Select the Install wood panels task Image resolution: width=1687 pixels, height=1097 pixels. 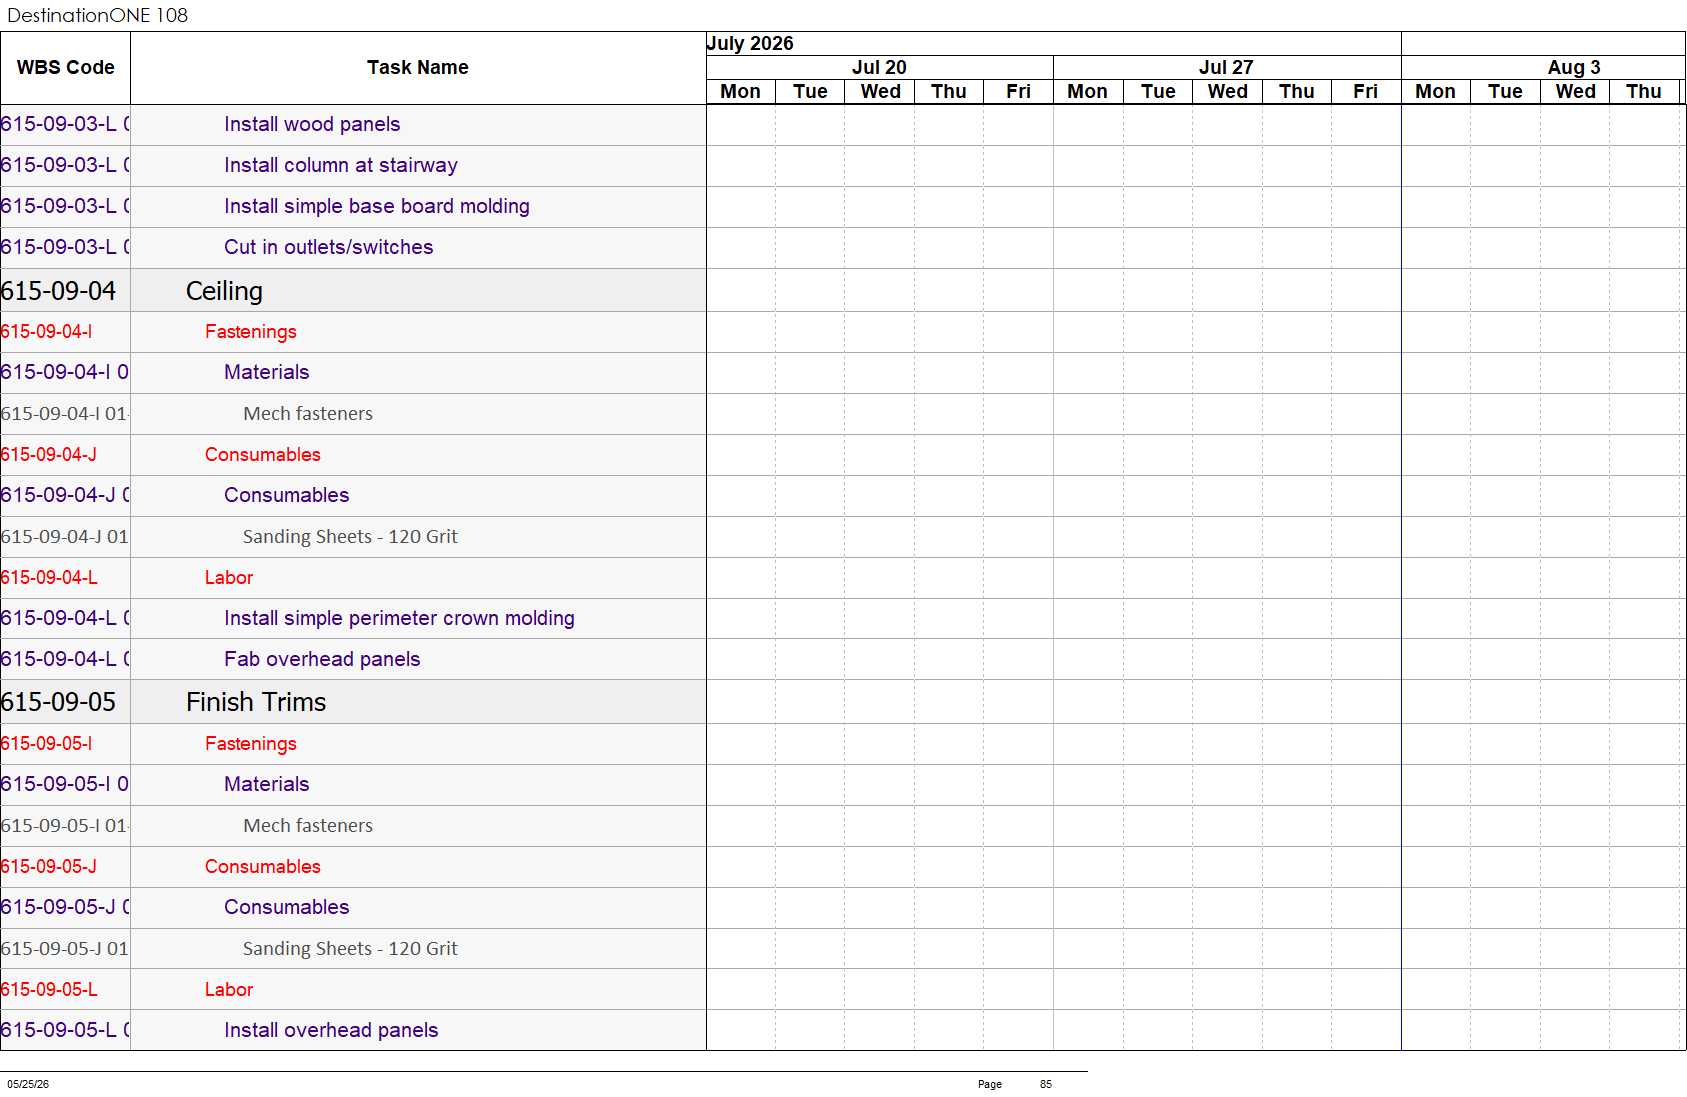point(312,124)
